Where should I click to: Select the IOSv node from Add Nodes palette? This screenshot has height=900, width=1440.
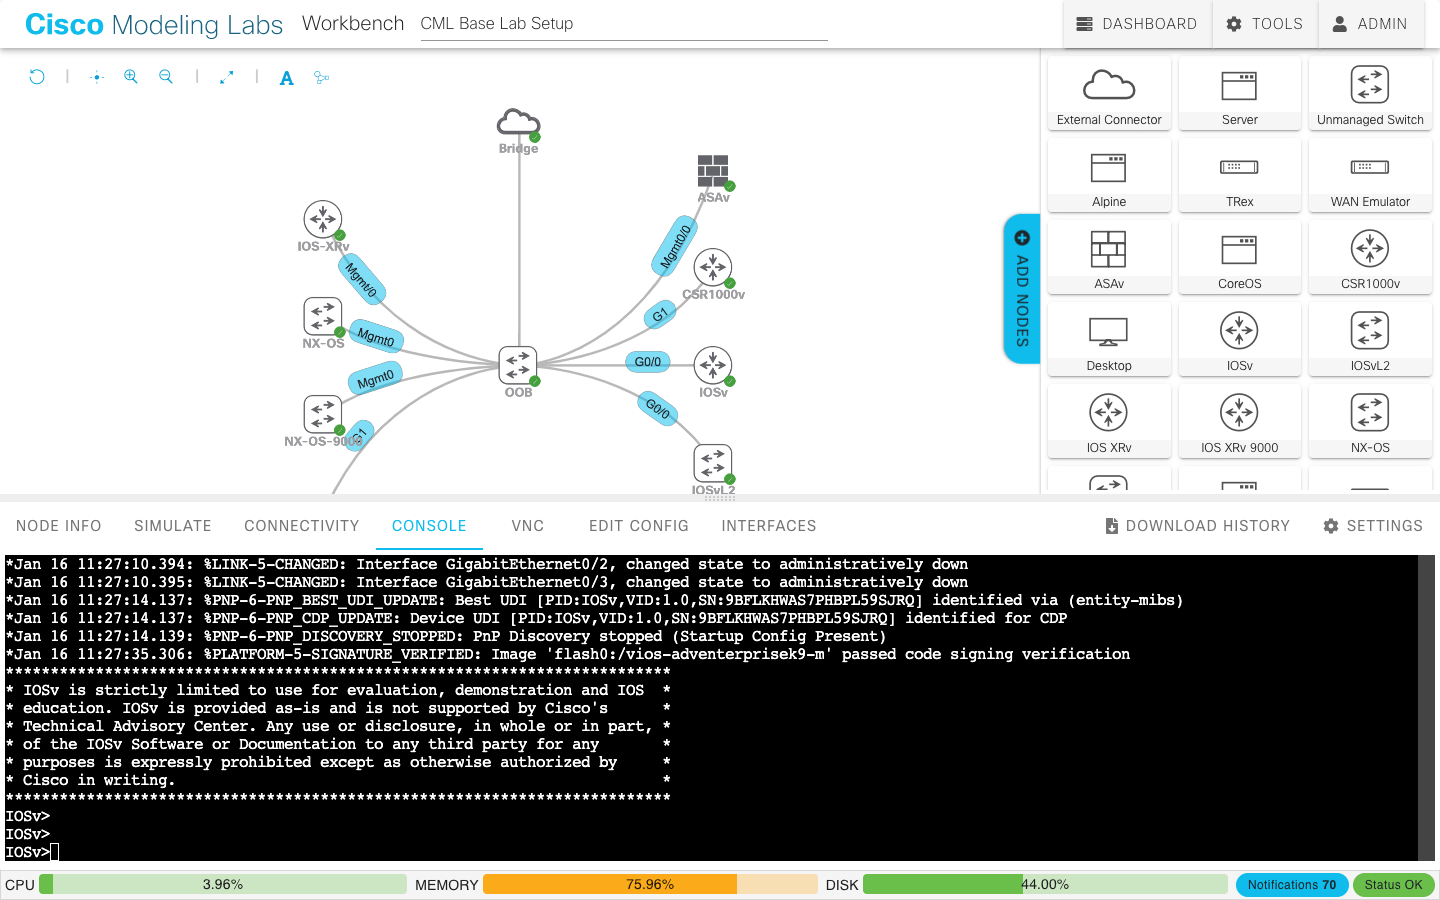point(1239,340)
